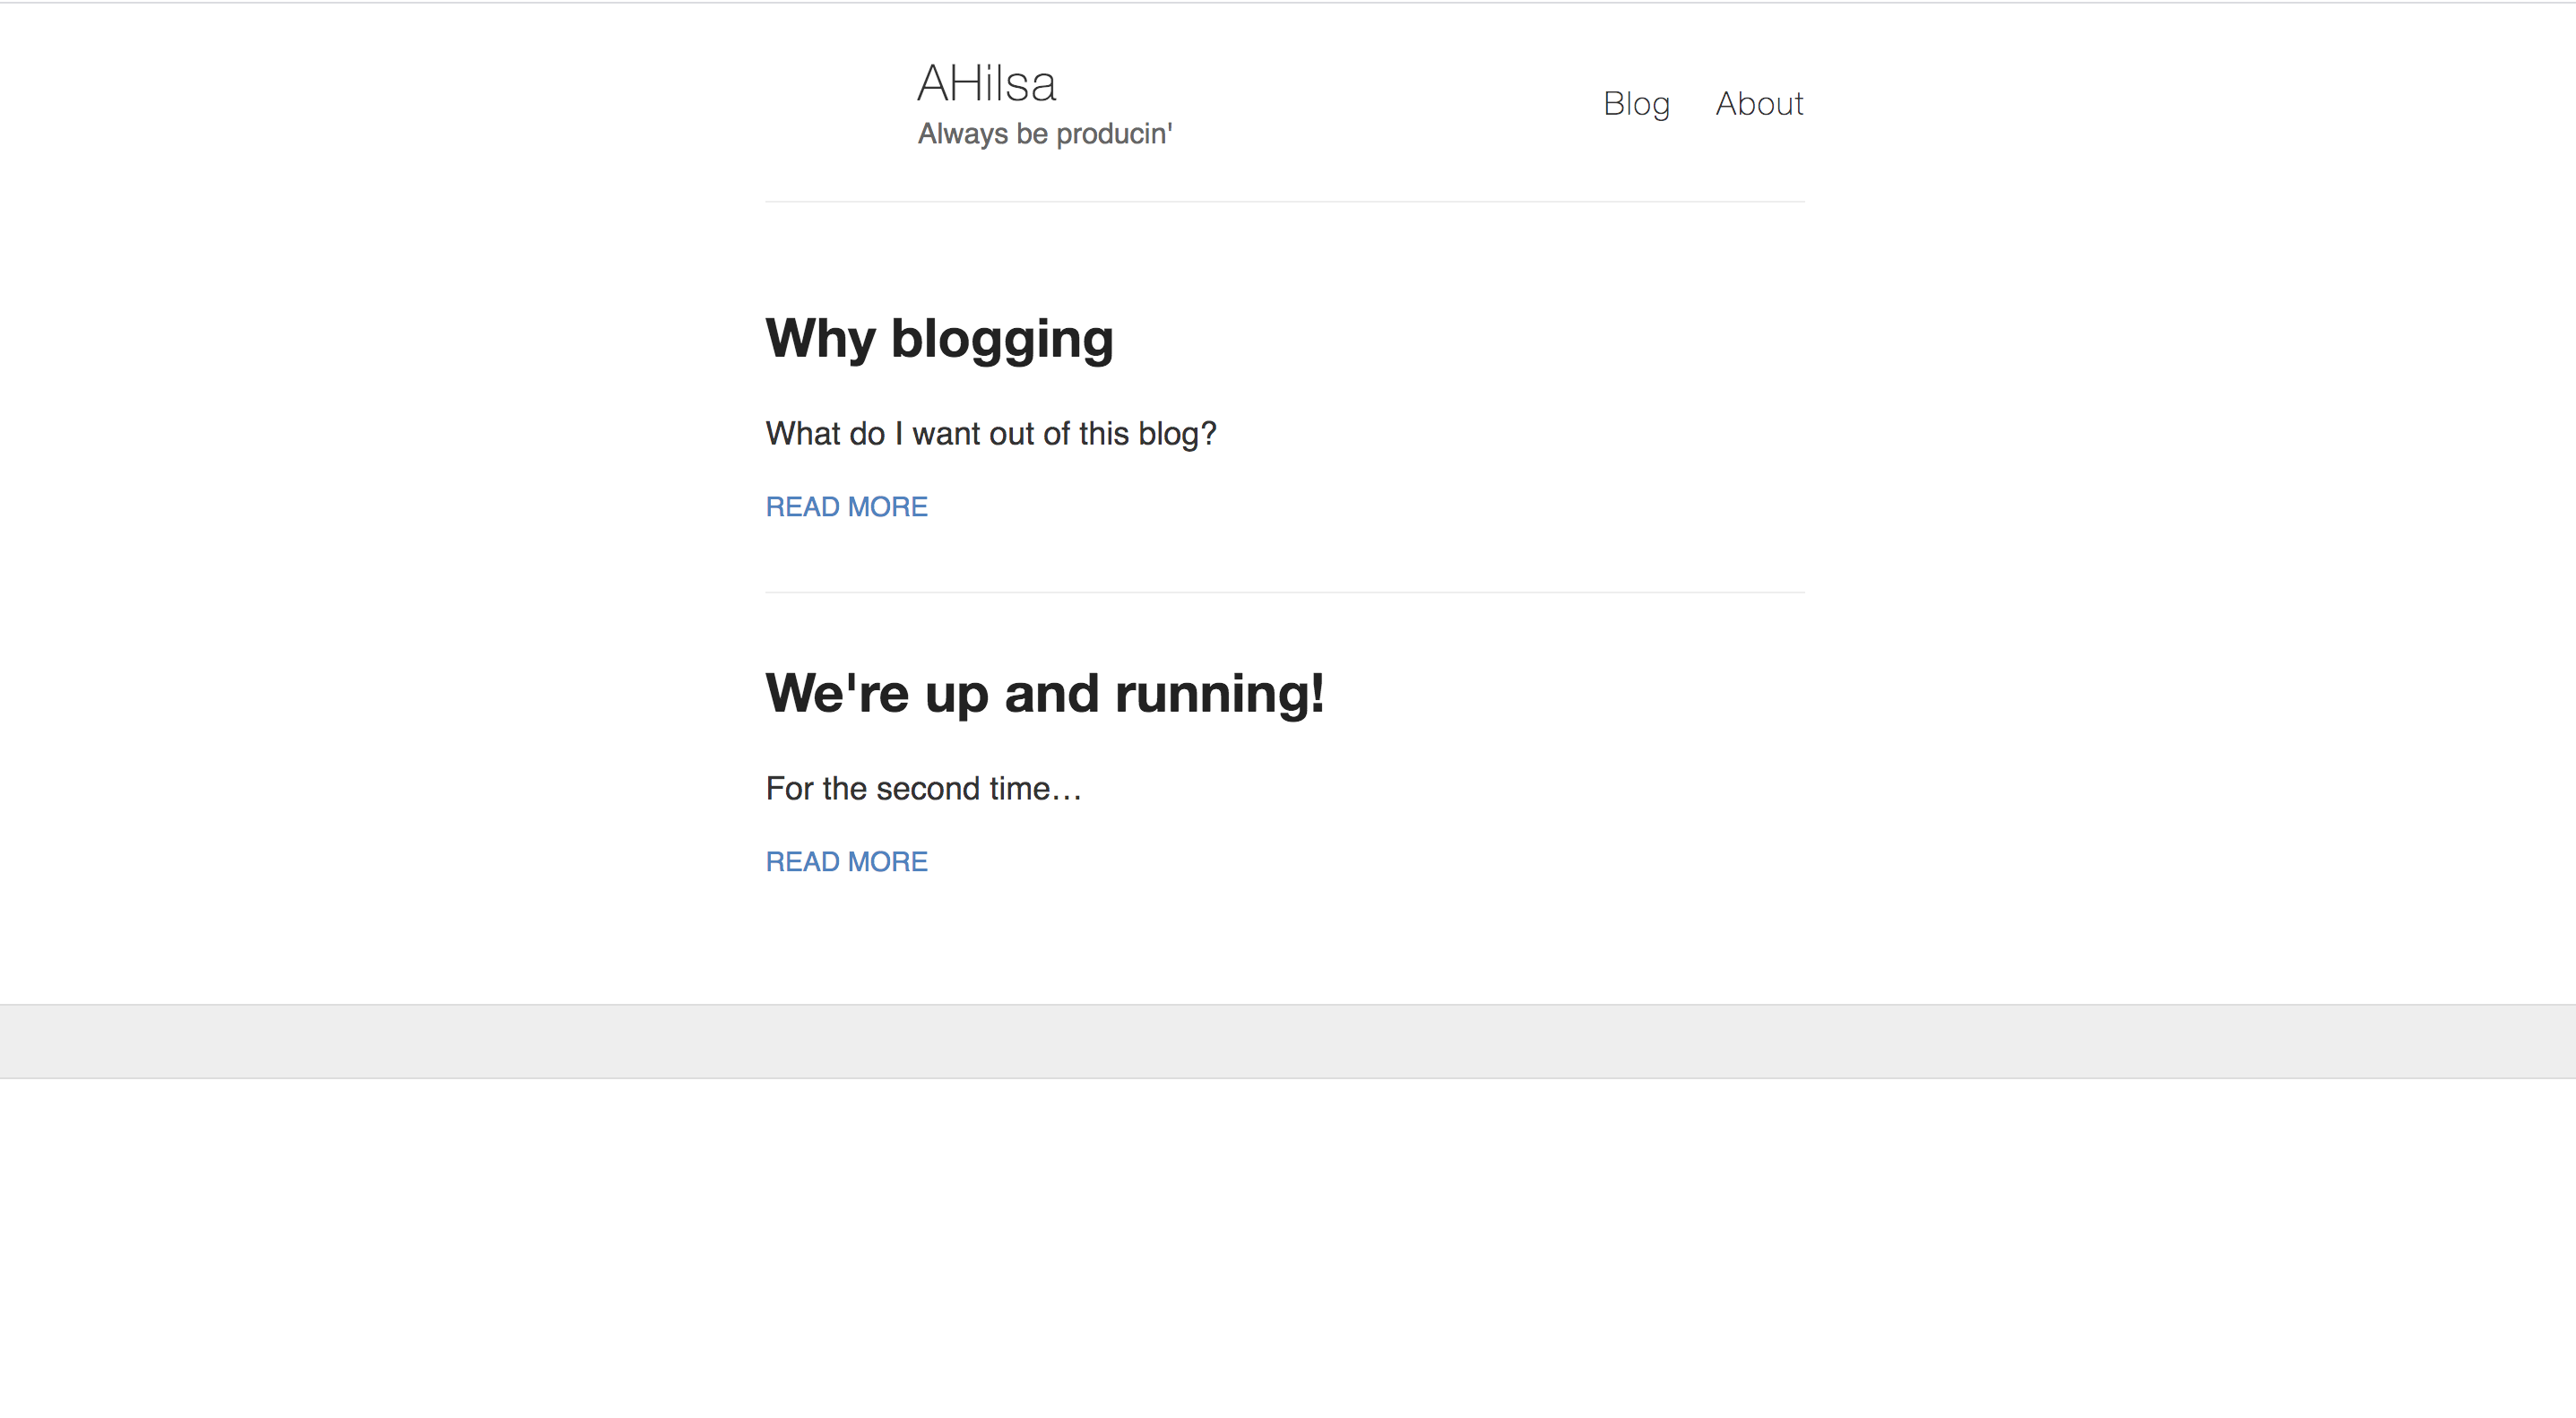2576x1418 pixels.
Task: Open the About navigation link
Action: (x=1759, y=104)
